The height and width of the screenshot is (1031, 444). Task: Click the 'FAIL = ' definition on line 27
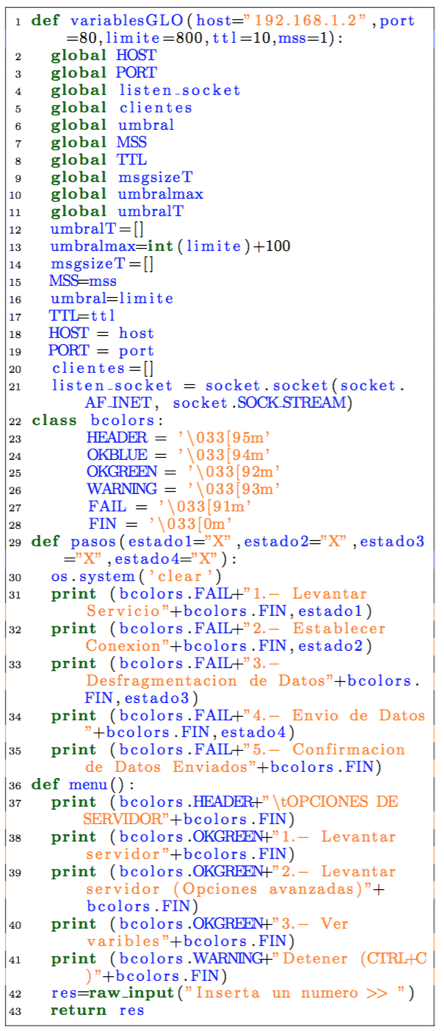170,506
